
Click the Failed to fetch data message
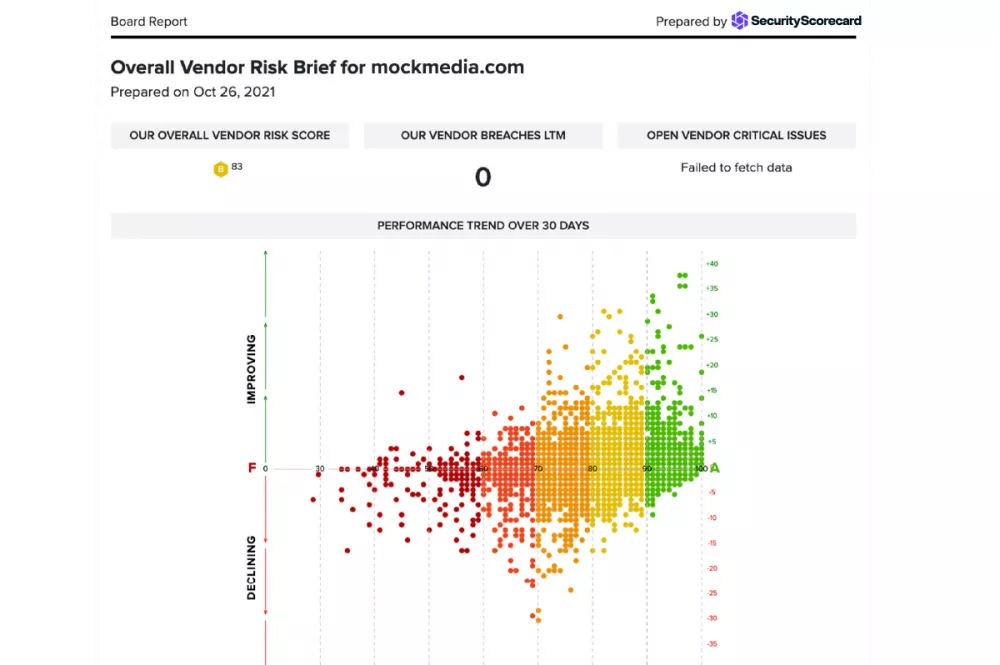point(736,168)
